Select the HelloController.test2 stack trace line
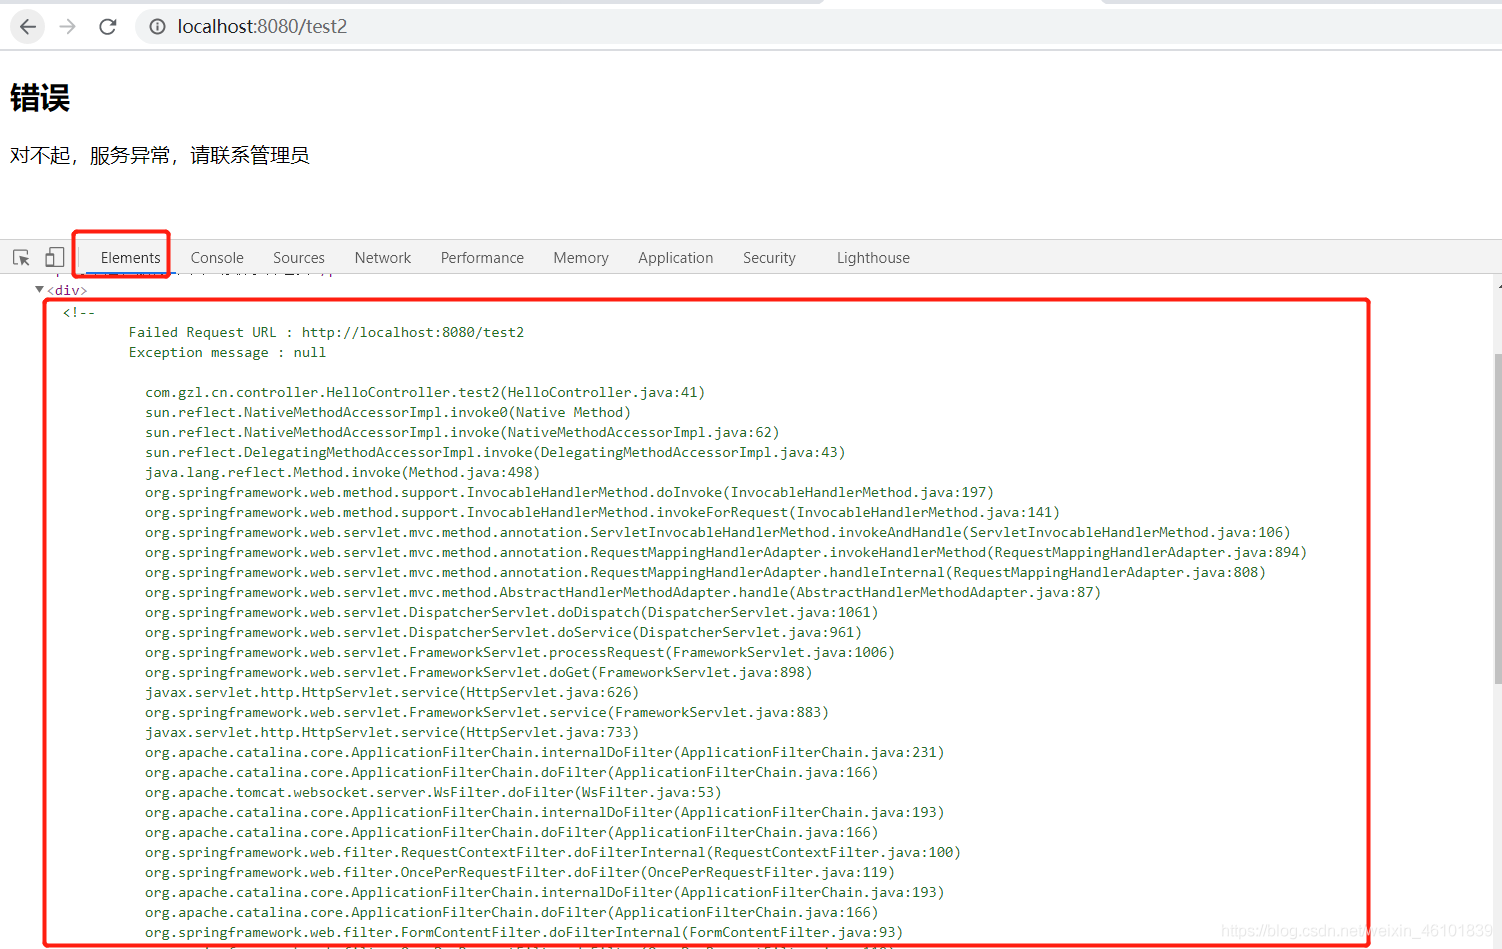The height and width of the screenshot is (949, 1502). click(425, 393)
